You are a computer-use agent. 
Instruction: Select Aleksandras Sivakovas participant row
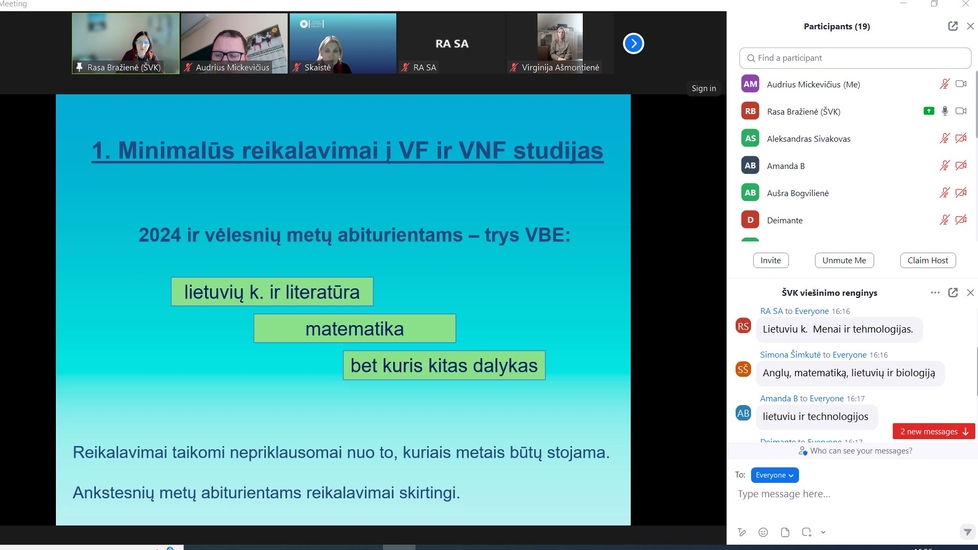point(853,138)
